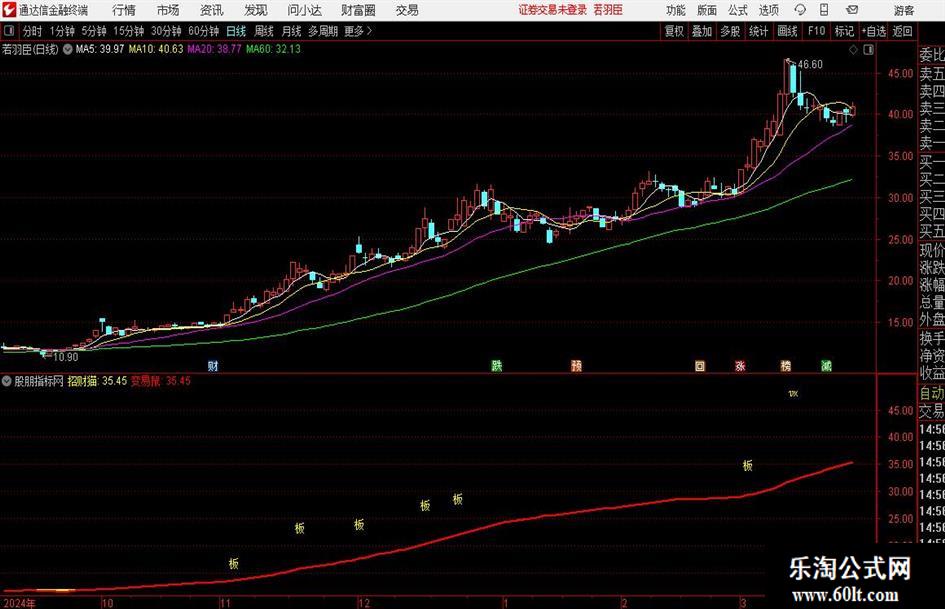Switch to 15分钟 period tab
945x609 pixels.
pyautogui.click(x=129, y=31)
